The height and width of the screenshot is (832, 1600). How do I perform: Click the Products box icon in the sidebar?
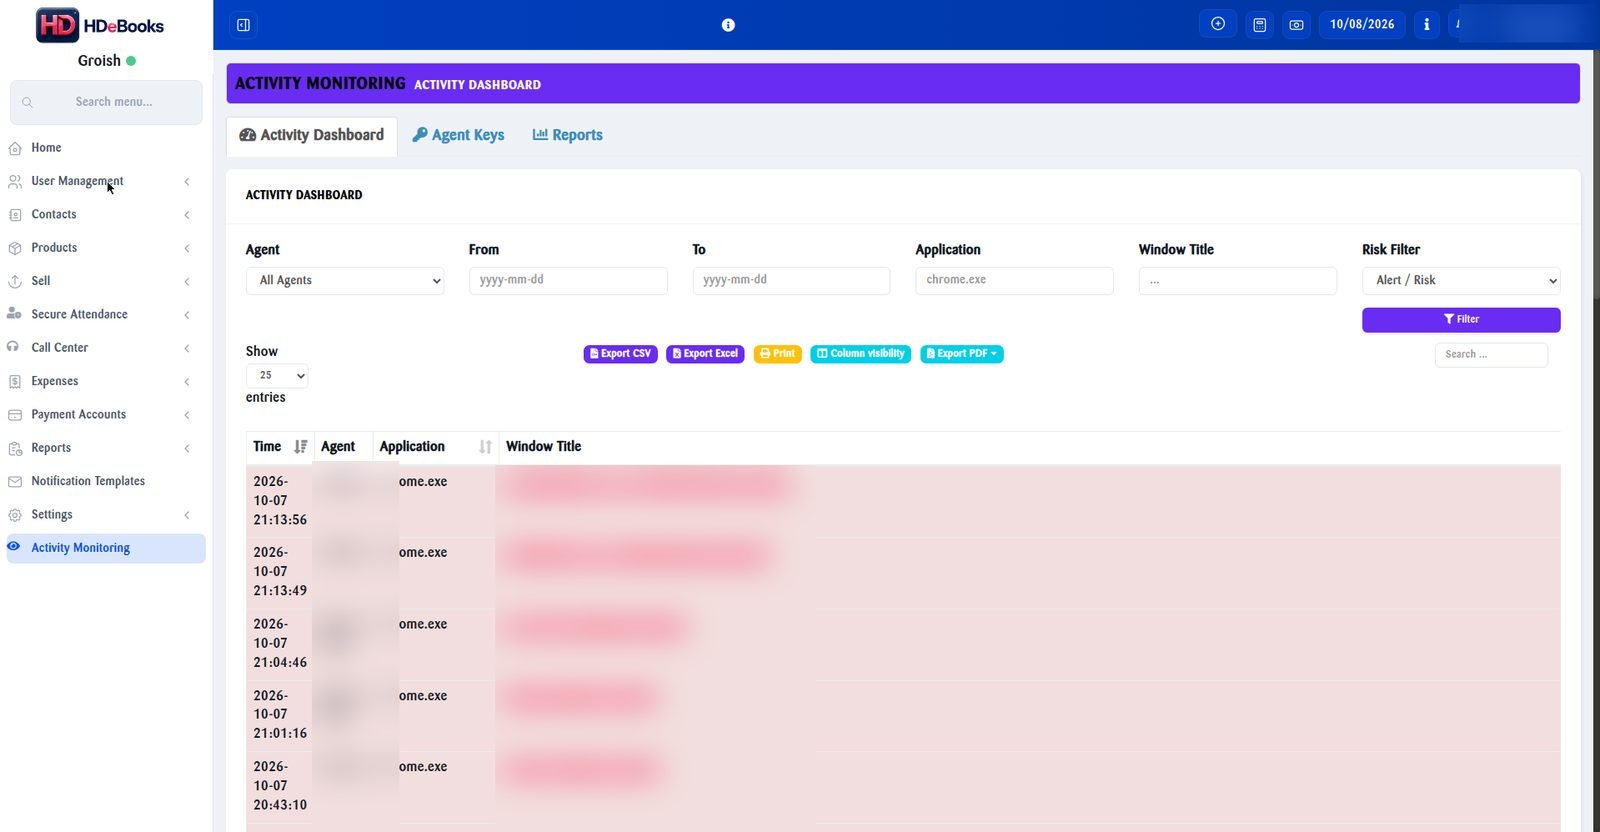(15, 248)
